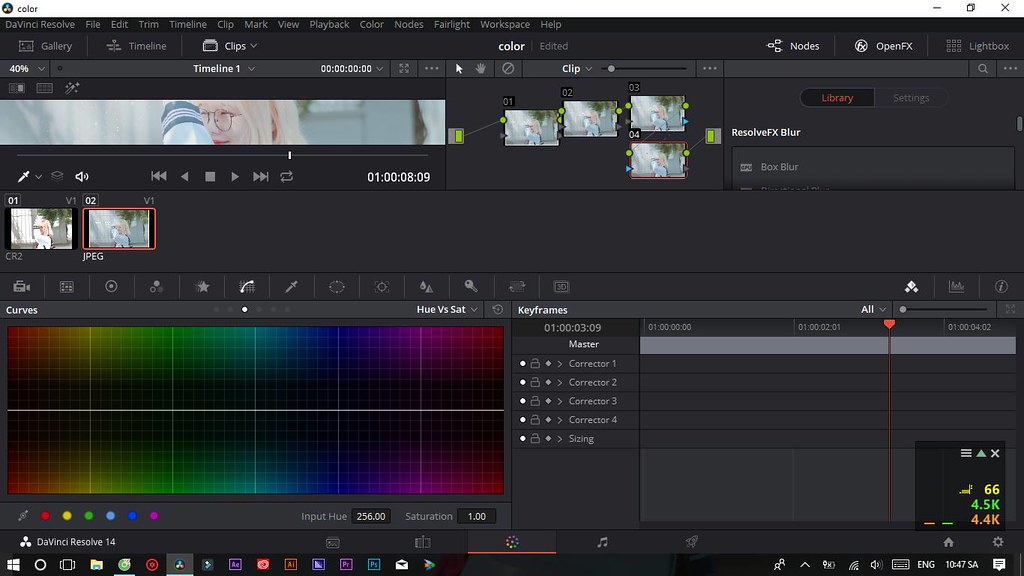Select the red hue color swatch
Screen dimensions: 1024x576
tap(45, 516)
